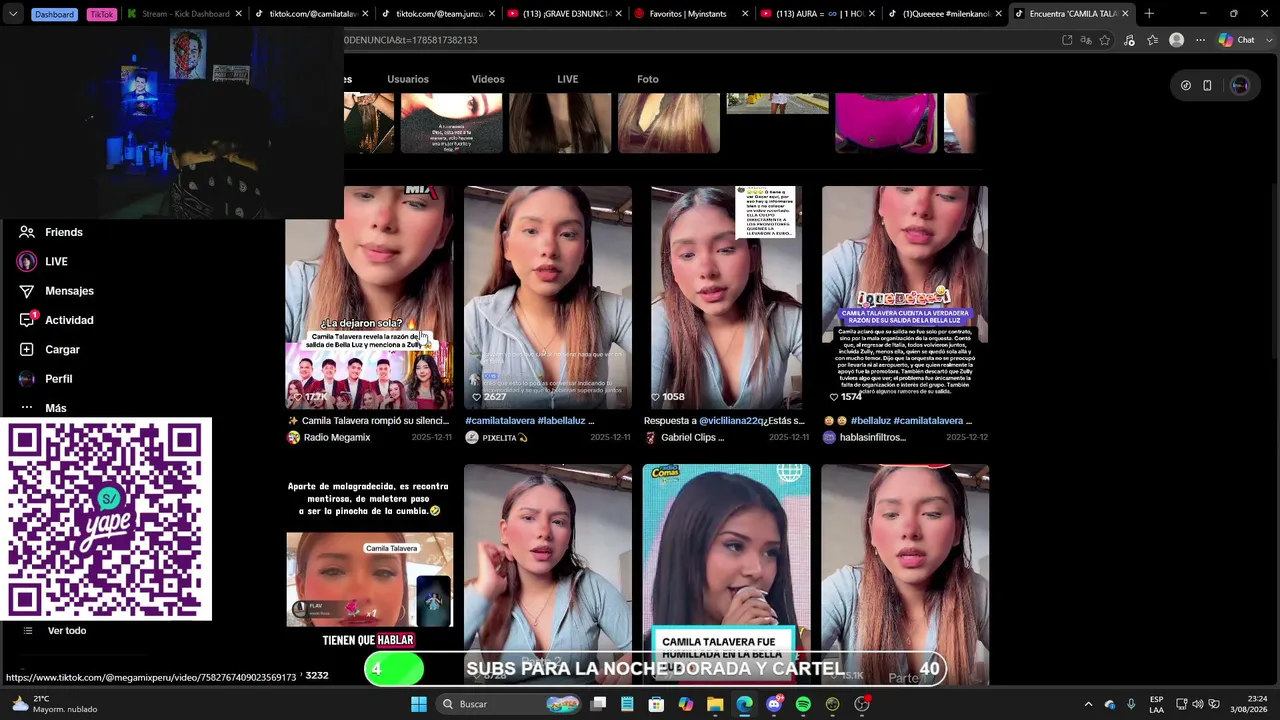
Task: Open the Gabriel Clips video thumbnail
Action: pos(726,297)
